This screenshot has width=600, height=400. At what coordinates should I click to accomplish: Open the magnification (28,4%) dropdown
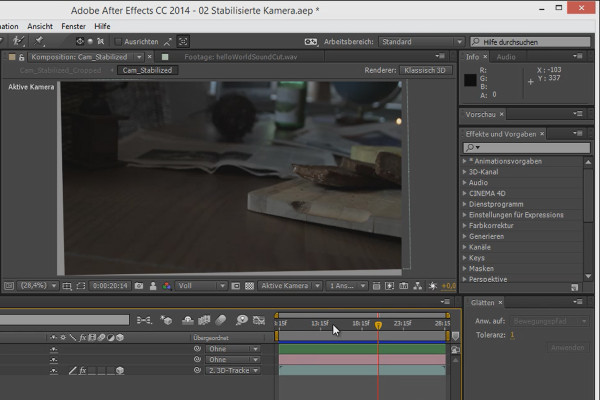(38, 286)
